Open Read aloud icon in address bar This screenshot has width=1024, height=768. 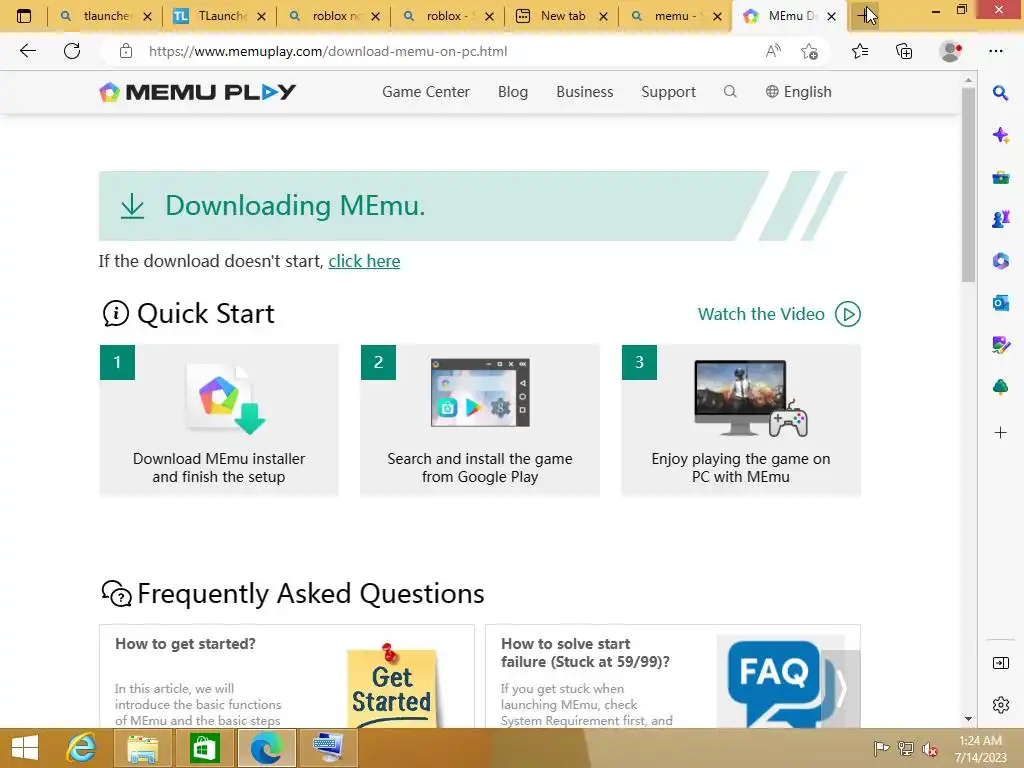coord(773,51)
